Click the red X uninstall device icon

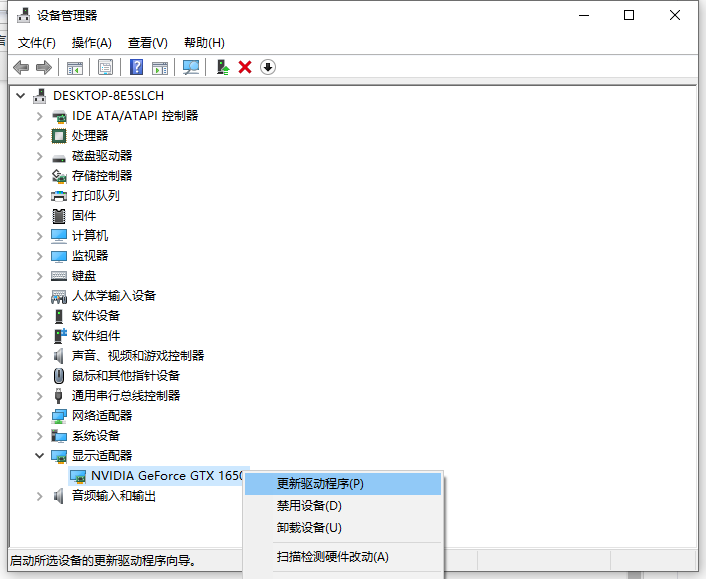click(245, 67)
